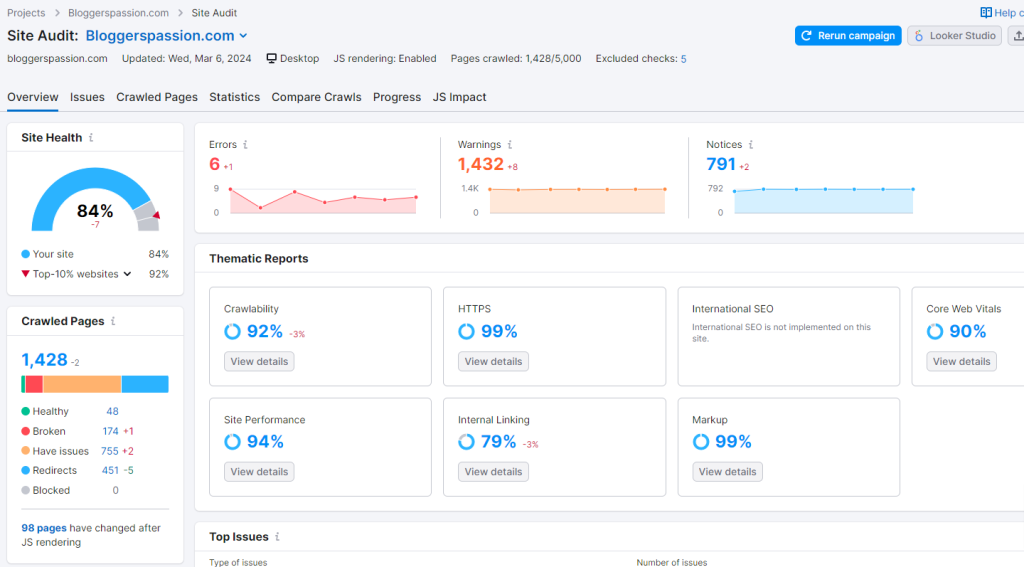Click the Healthy pages count 48
Screen dimensions: 1024x567
click(x=112, y=412)
